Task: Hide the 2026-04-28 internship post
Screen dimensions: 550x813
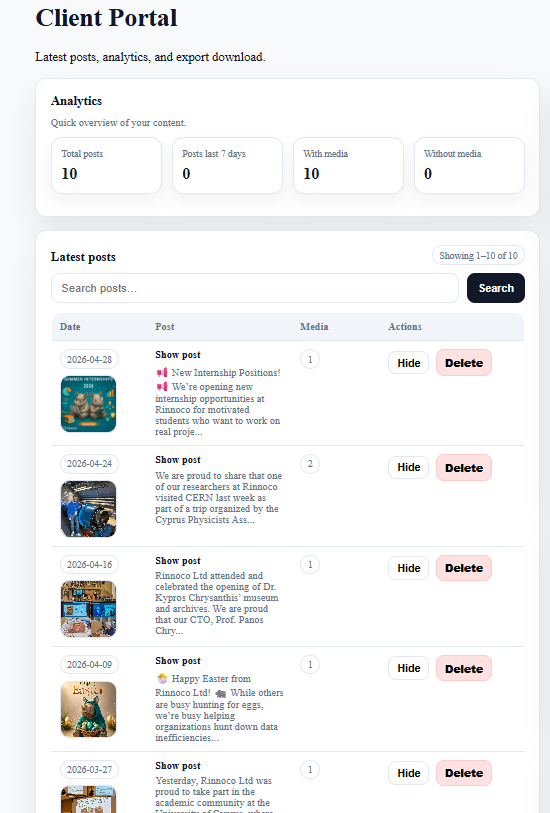Action: [408, 363]
